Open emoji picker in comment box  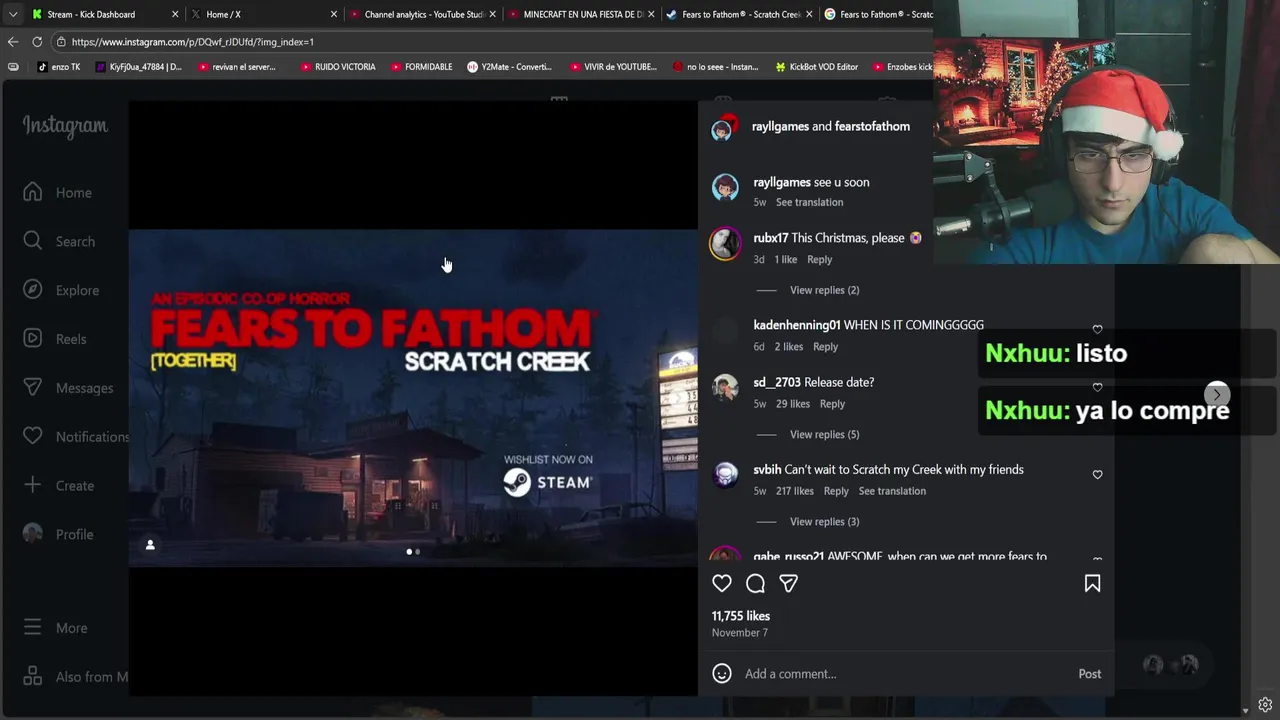click(722, 673)
